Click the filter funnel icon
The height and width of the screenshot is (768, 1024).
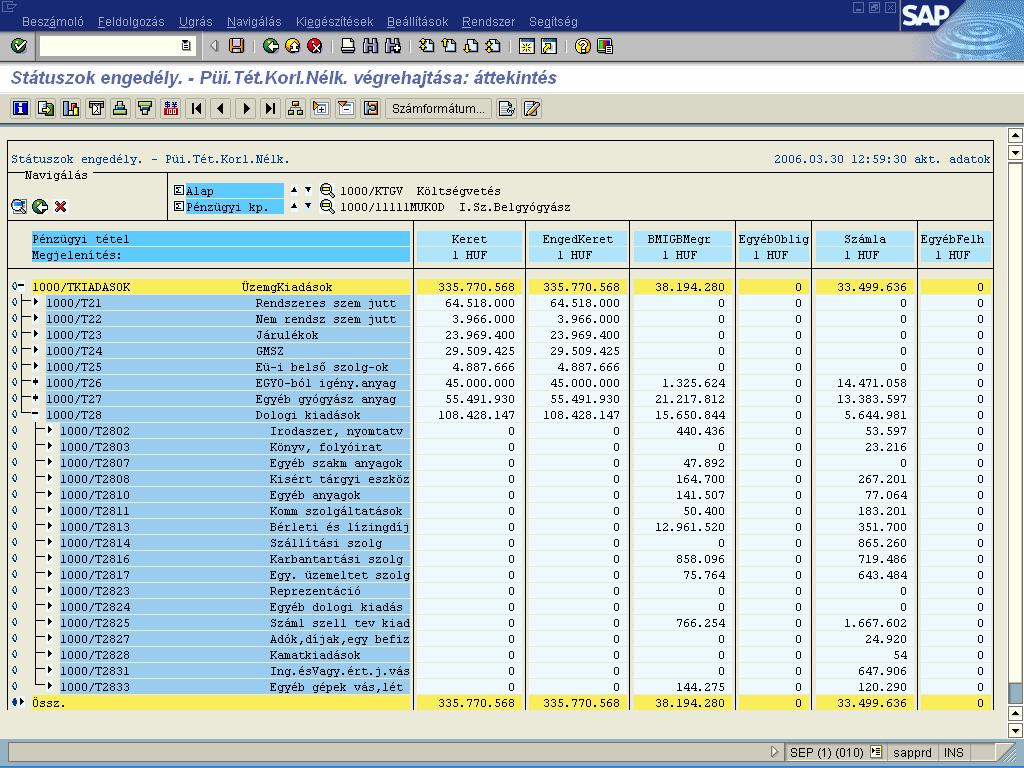point(145,108)
